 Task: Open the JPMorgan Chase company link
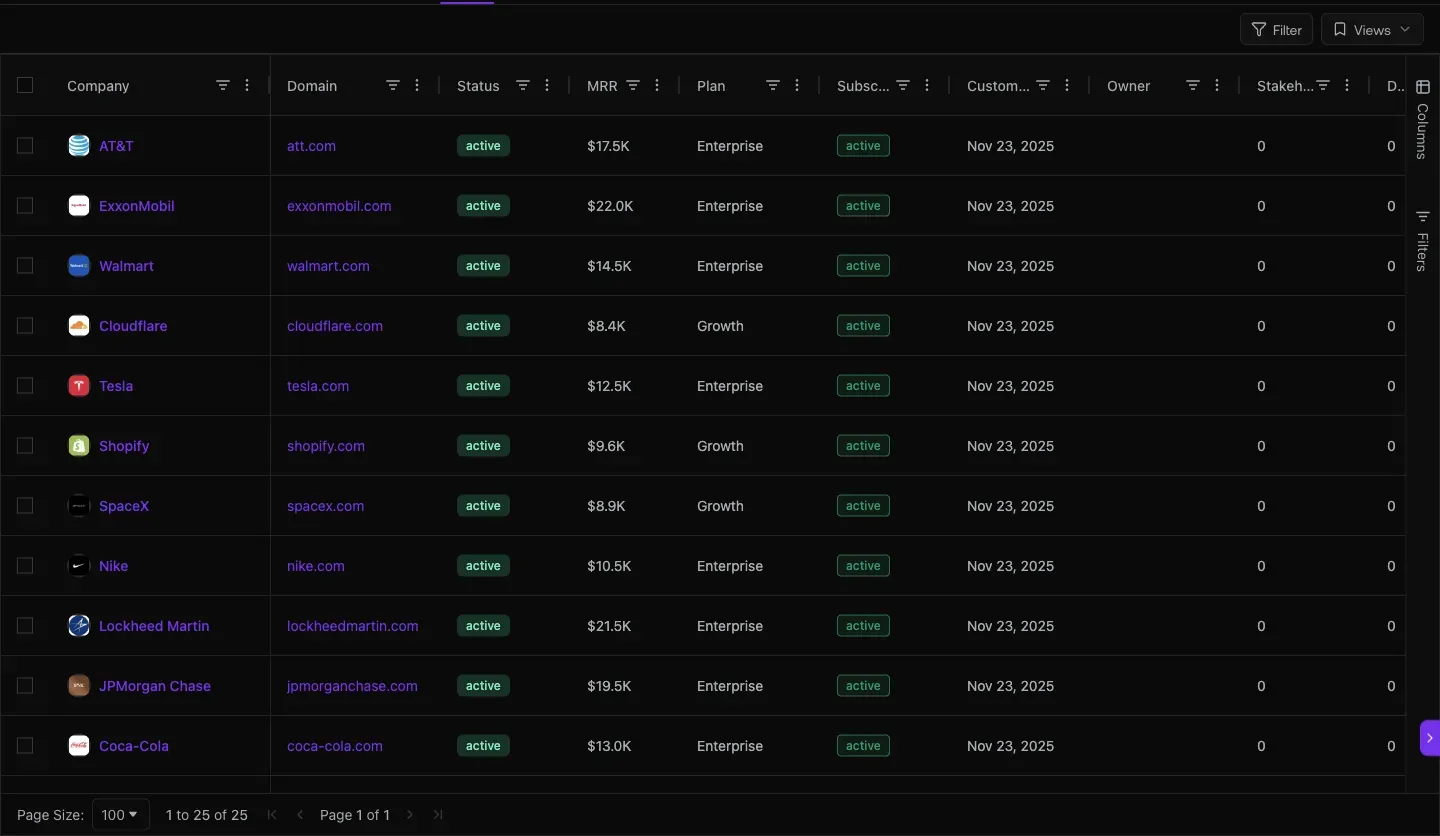coord(155,686)
